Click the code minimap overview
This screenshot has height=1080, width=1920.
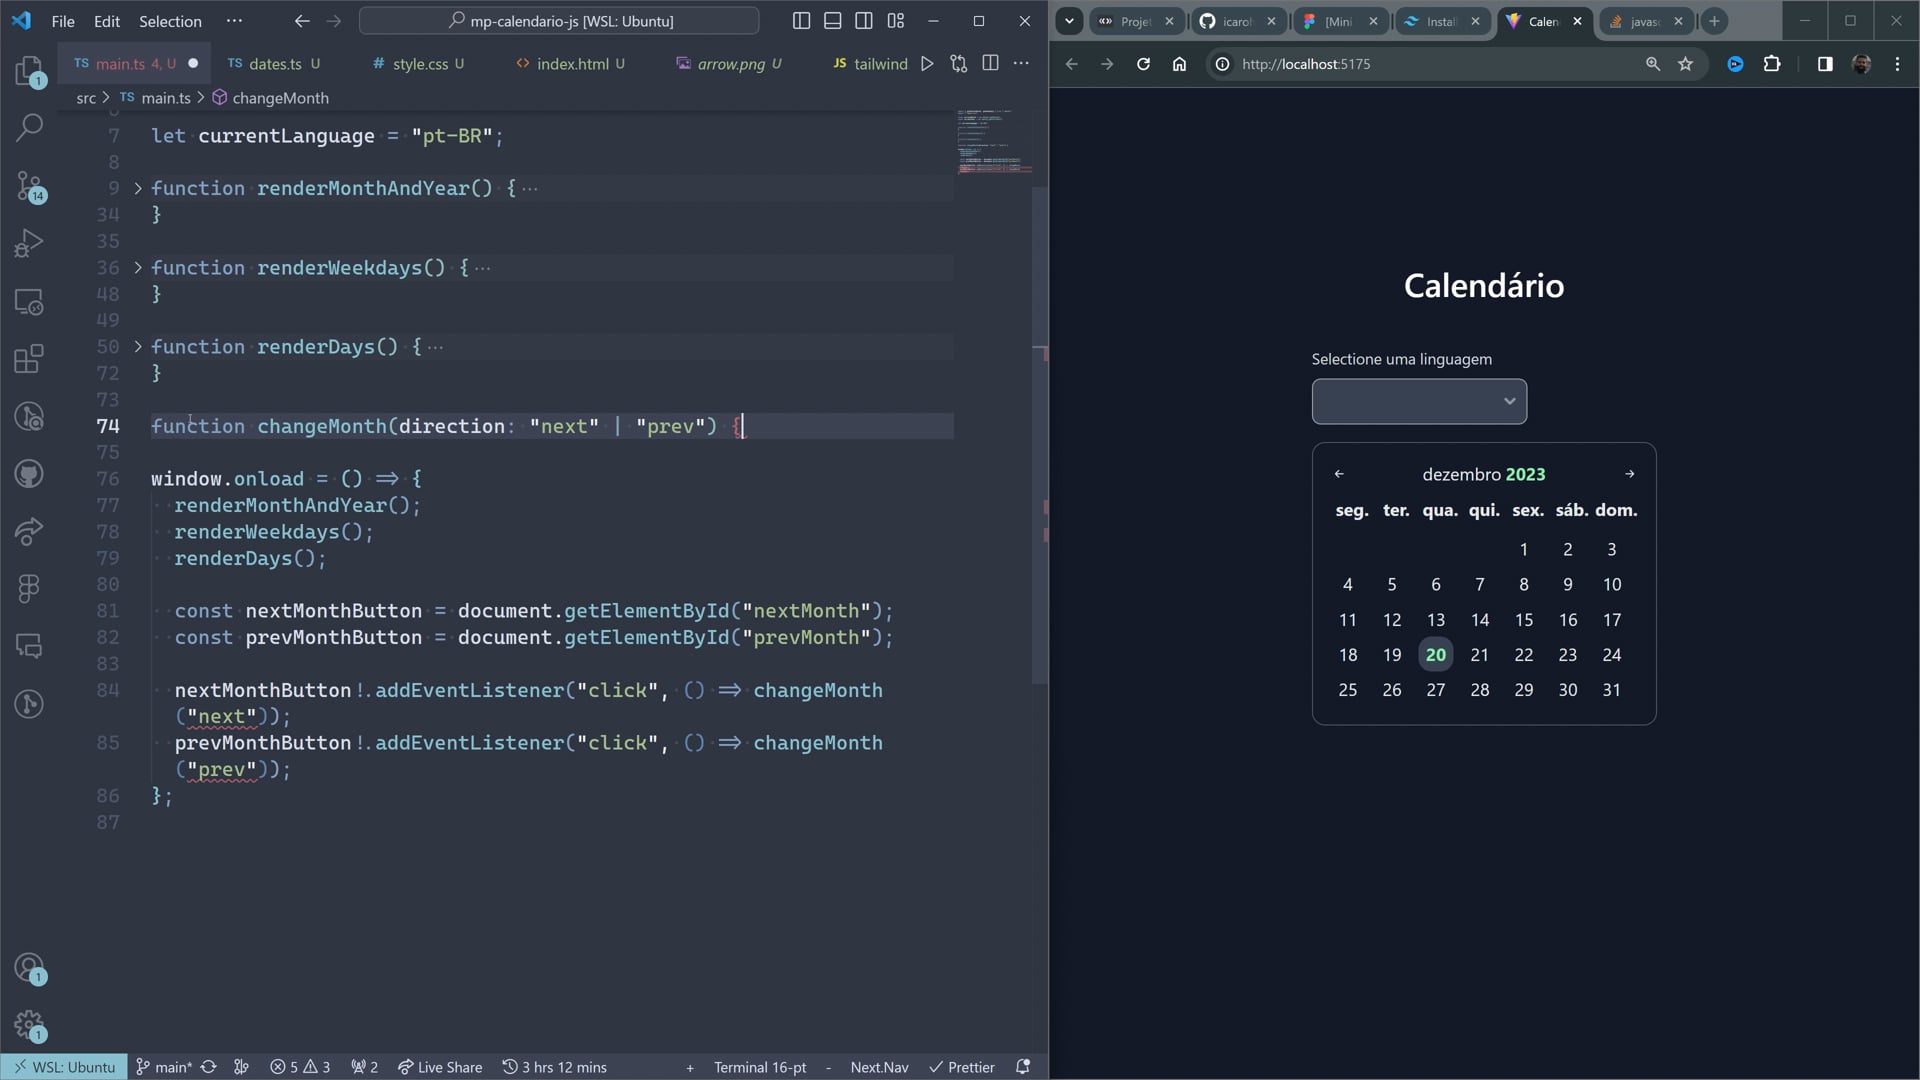pyautogui.click(x=994, y=142)
